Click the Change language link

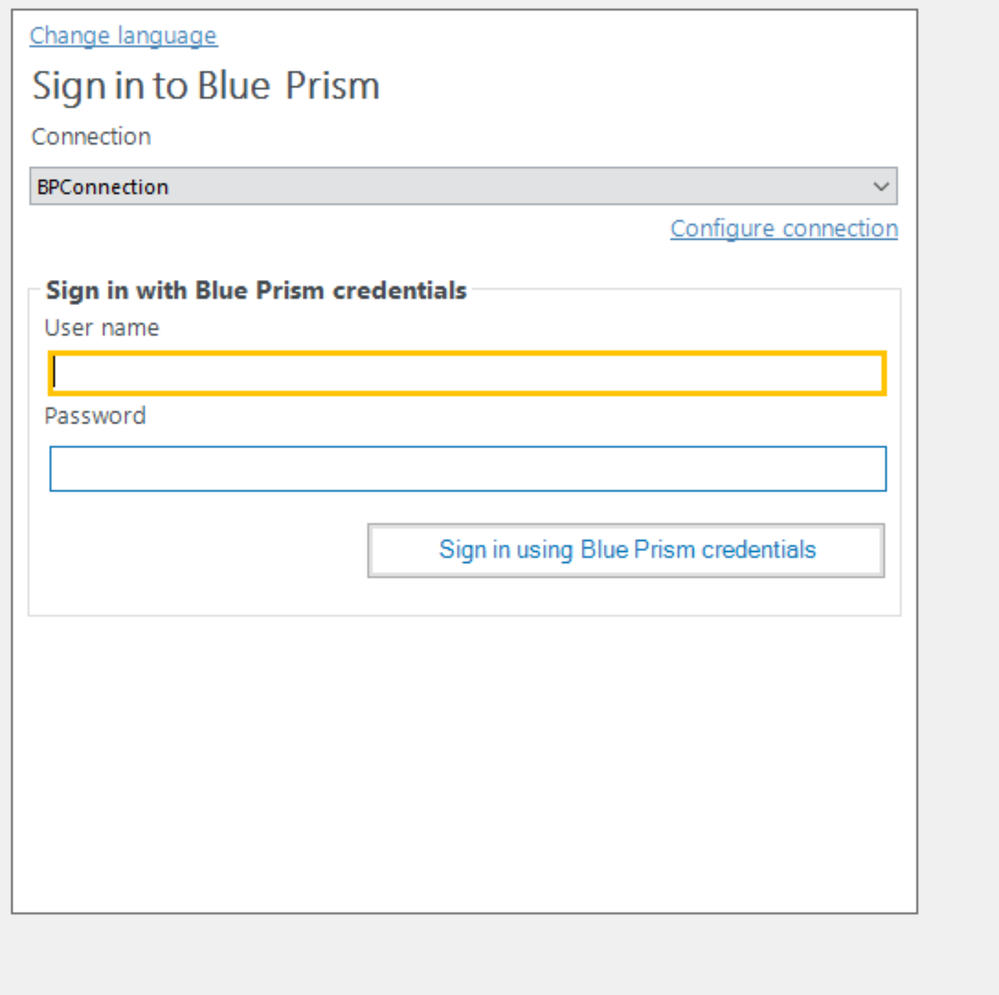point(123,36)
